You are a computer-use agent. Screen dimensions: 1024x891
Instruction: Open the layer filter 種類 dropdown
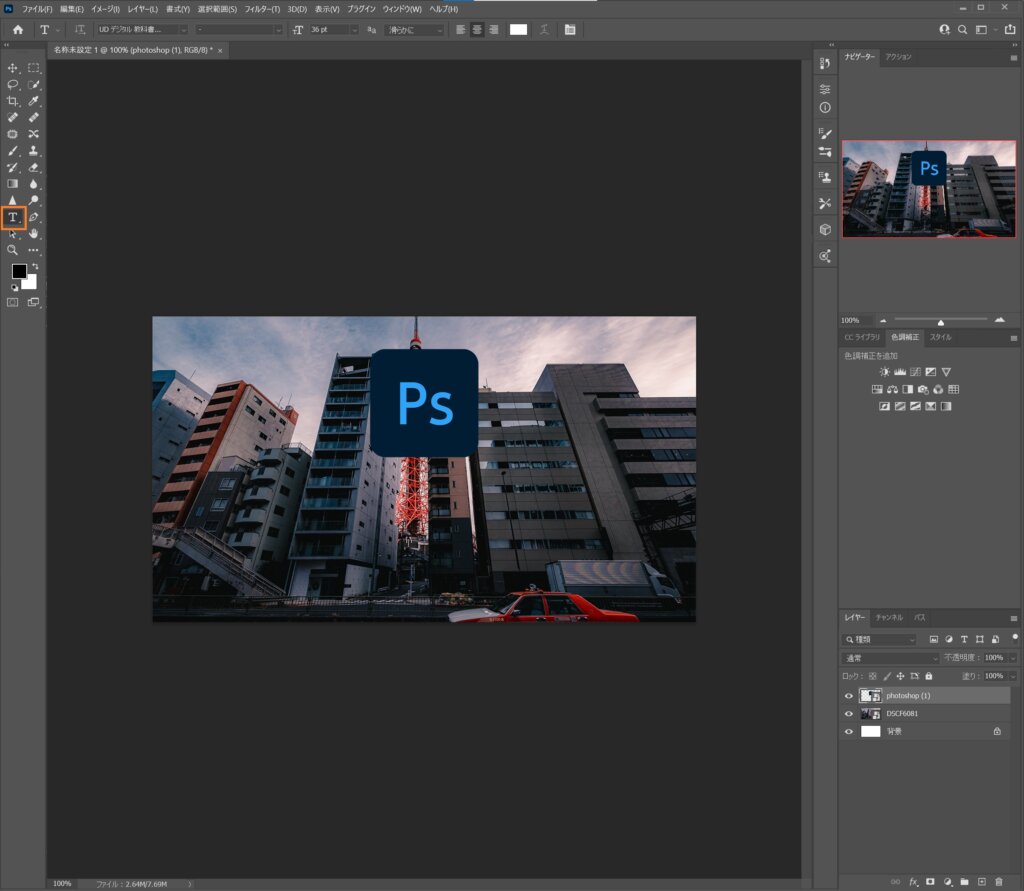[880, 639]
